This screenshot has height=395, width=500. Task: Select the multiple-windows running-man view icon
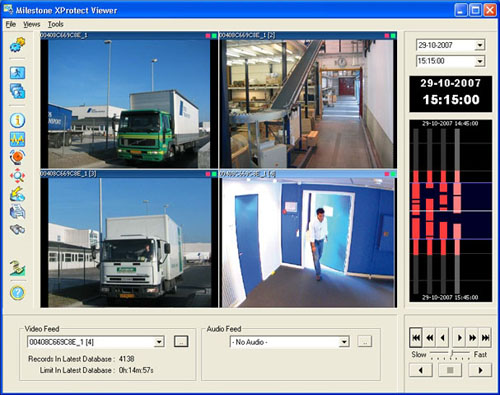17,91
